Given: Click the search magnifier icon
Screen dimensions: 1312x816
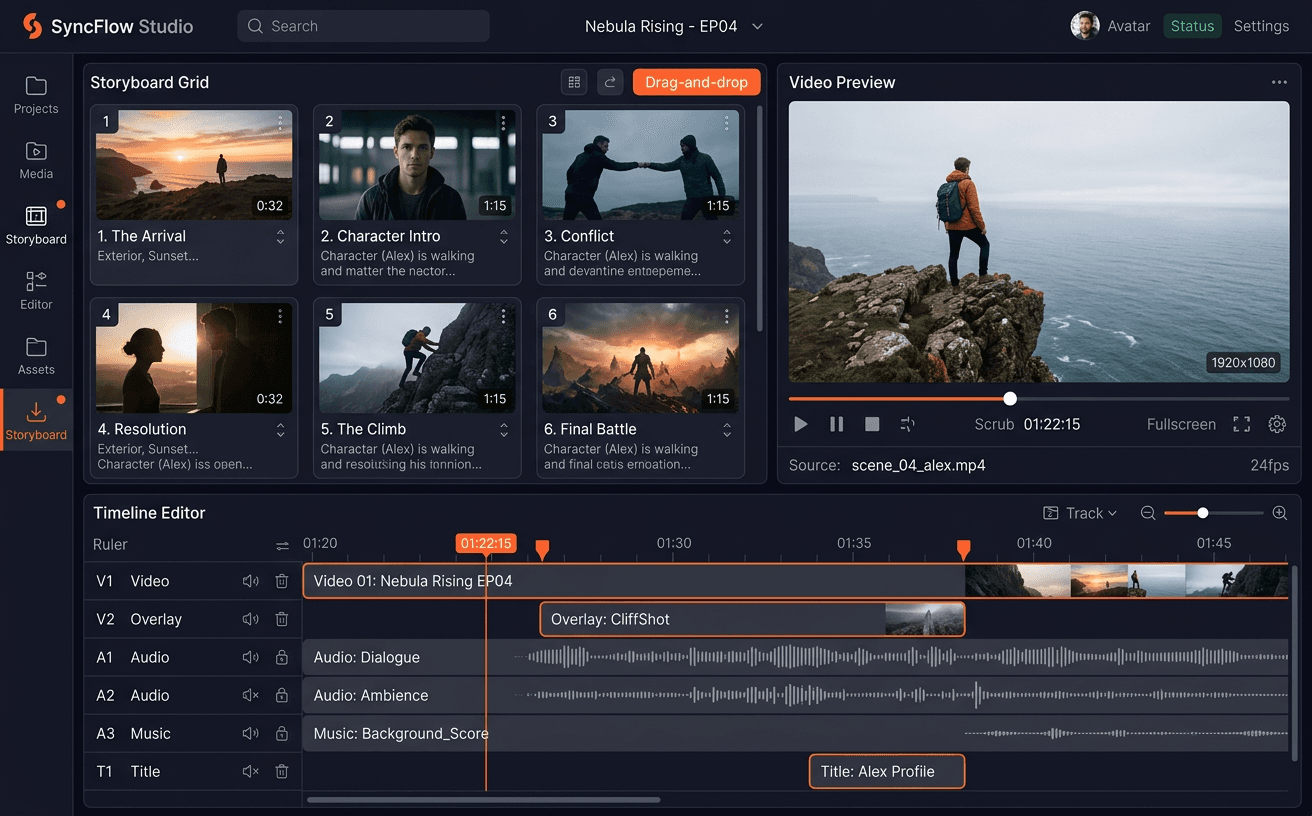Looking at the screenshot, I should point(256,26).
